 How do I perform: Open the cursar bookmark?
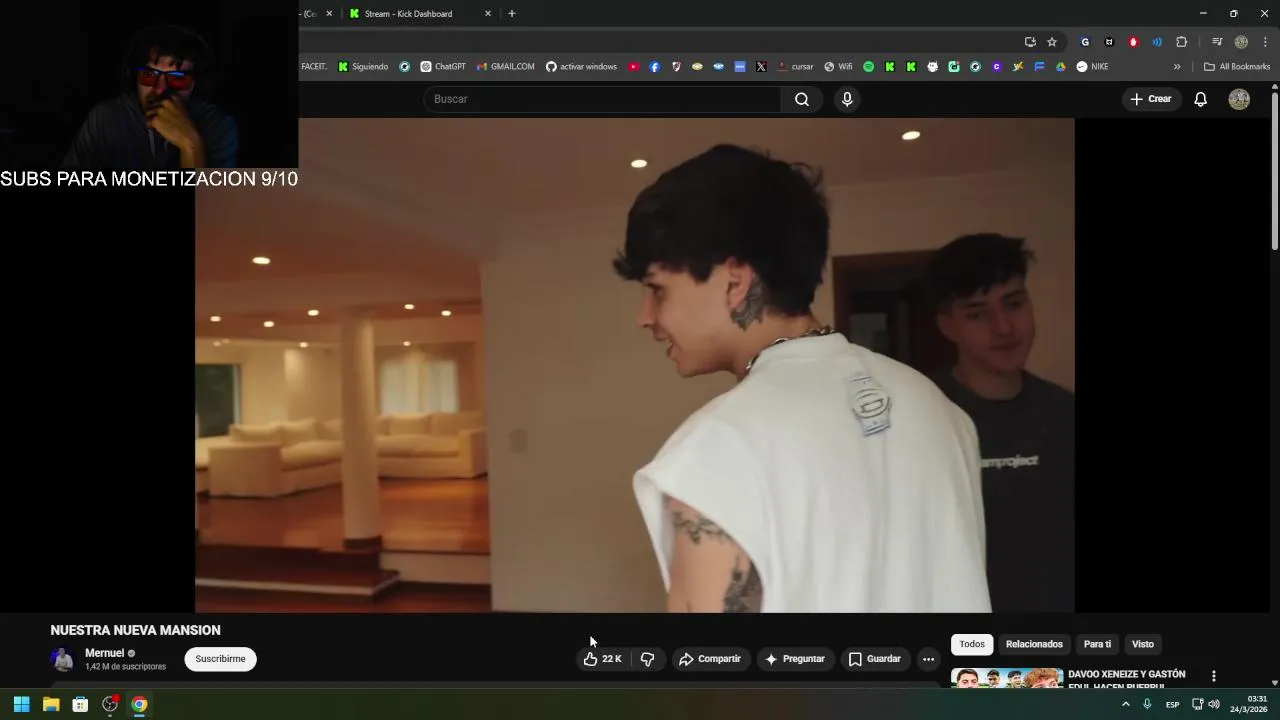click(795, 67)
